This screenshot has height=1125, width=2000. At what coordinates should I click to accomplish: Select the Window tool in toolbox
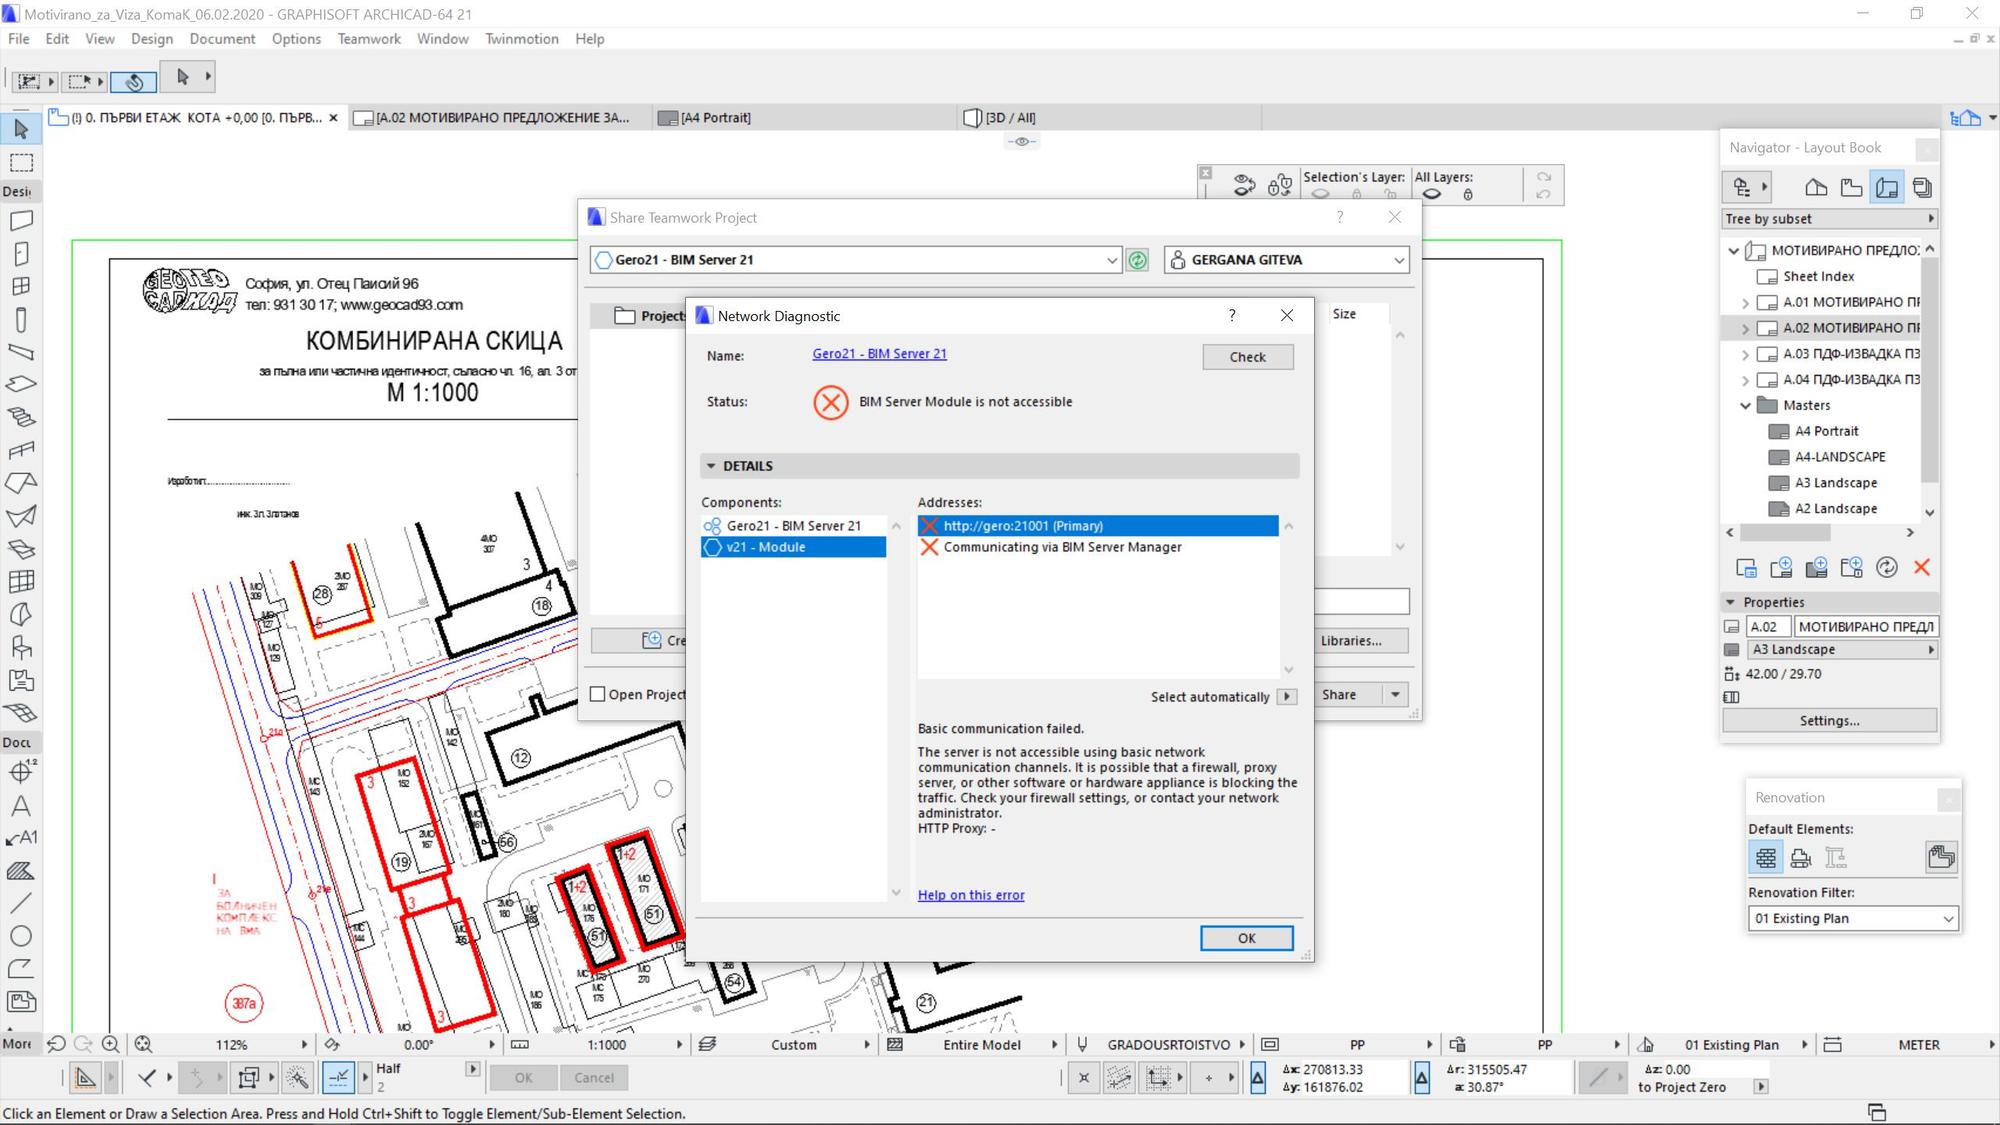(21, 286)
